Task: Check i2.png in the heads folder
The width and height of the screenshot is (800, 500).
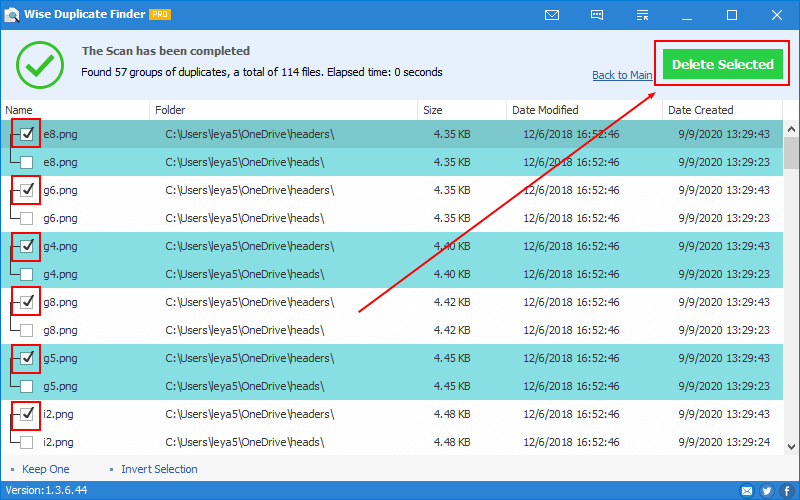Action: point(27,442)
